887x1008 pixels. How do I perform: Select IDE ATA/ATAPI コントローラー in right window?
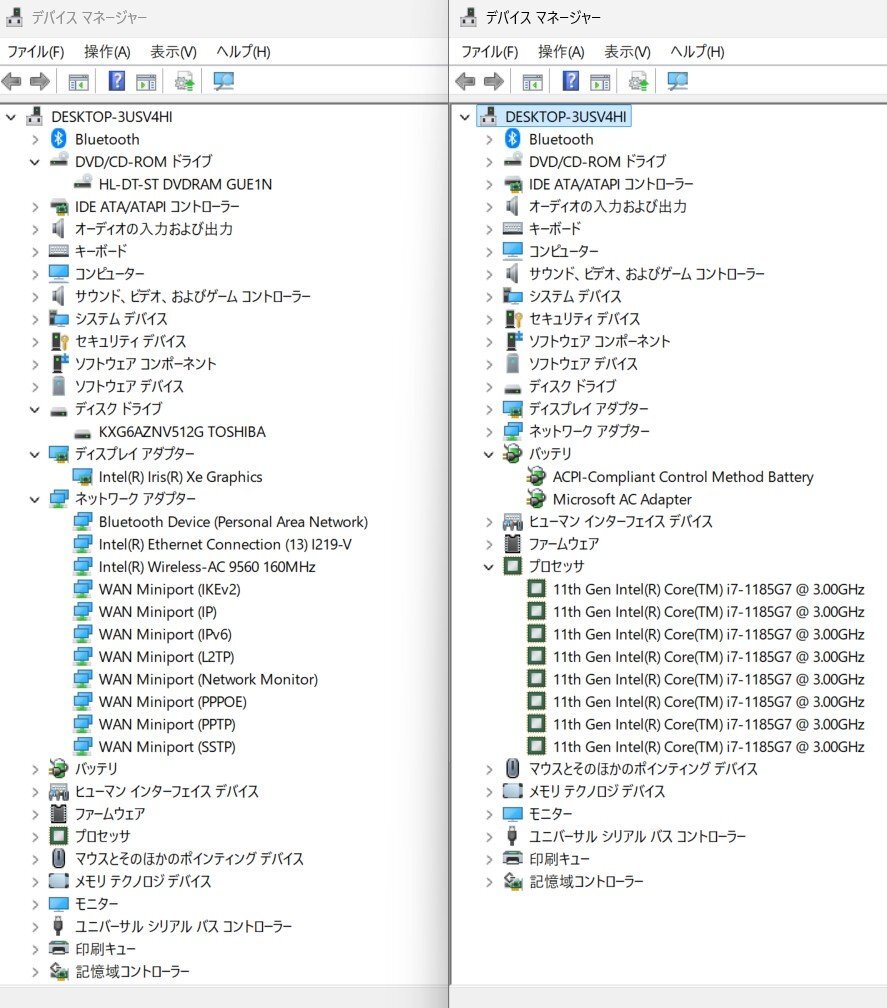point(611,184)
